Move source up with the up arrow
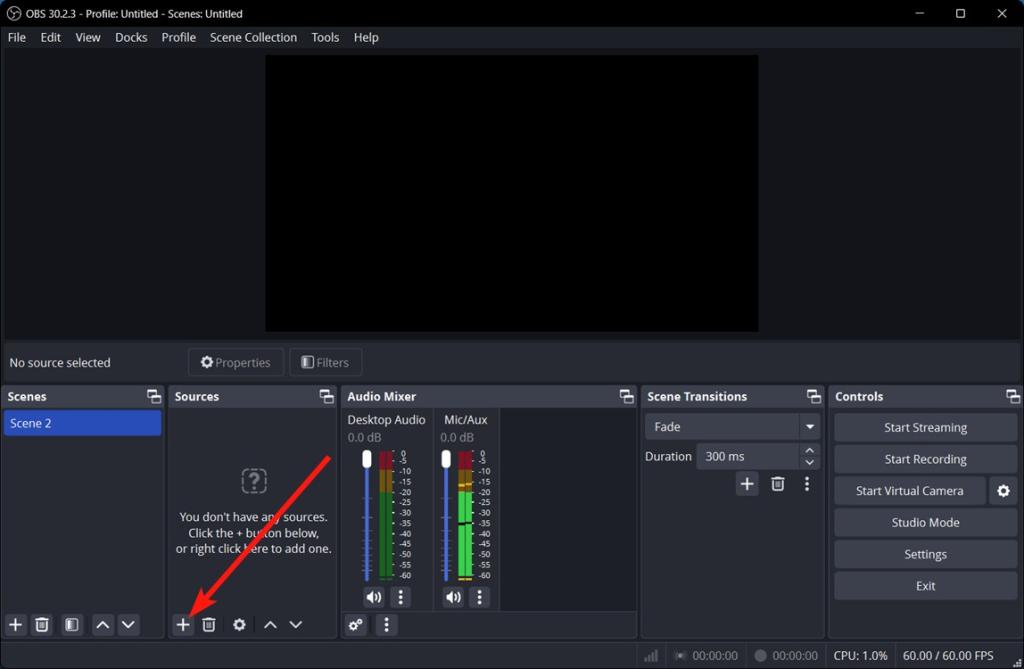This screenshot has height=669, width=1024. coord(269,624)
